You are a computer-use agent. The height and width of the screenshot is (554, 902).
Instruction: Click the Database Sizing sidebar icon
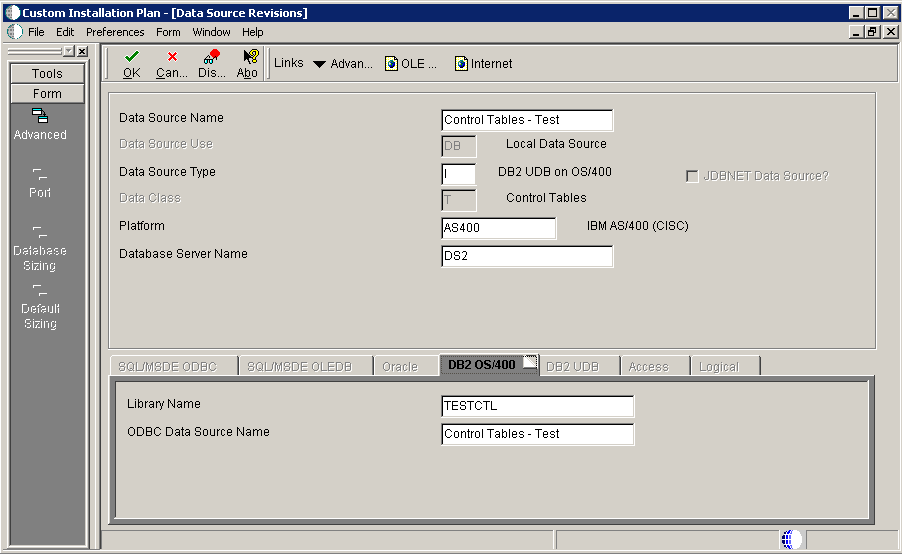(x=40, y=232)
